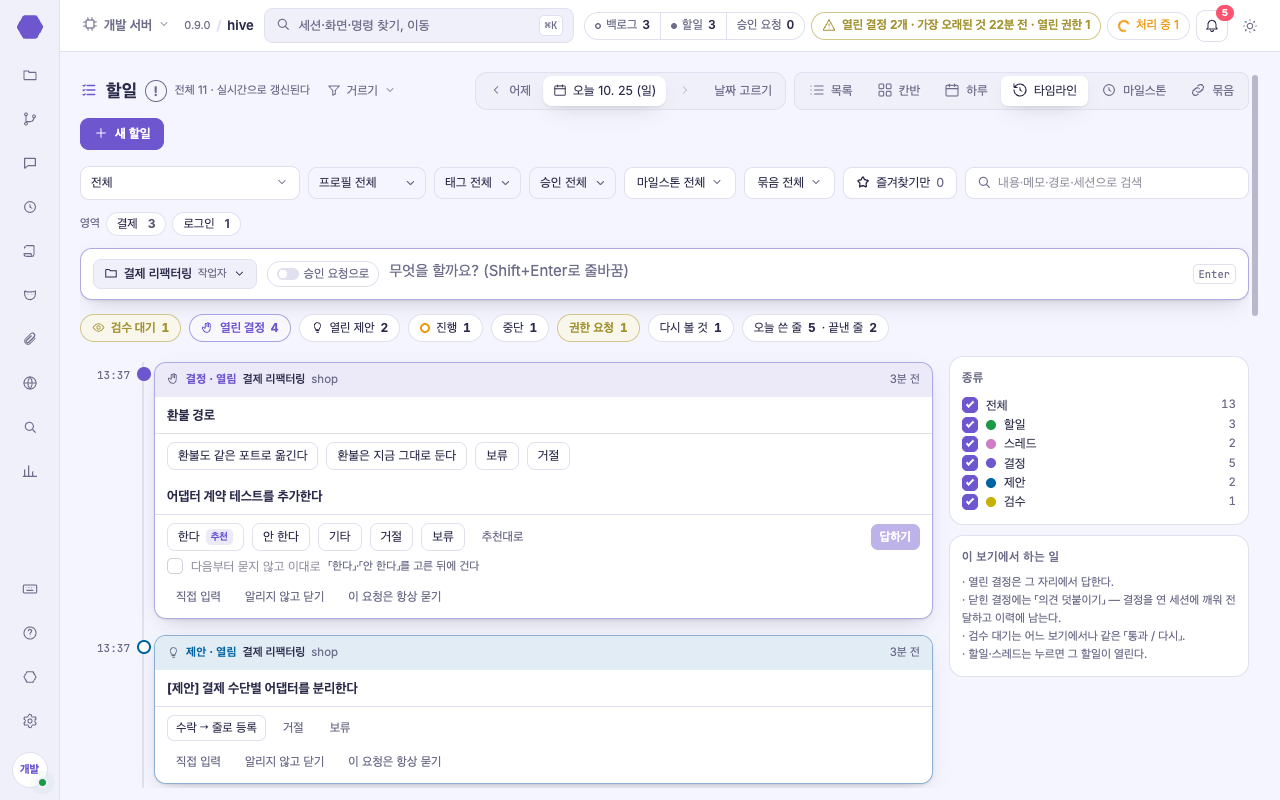Screen dimensions: 1280x800
Task: Open the question mark help icon
Action: tap(30, 633)
